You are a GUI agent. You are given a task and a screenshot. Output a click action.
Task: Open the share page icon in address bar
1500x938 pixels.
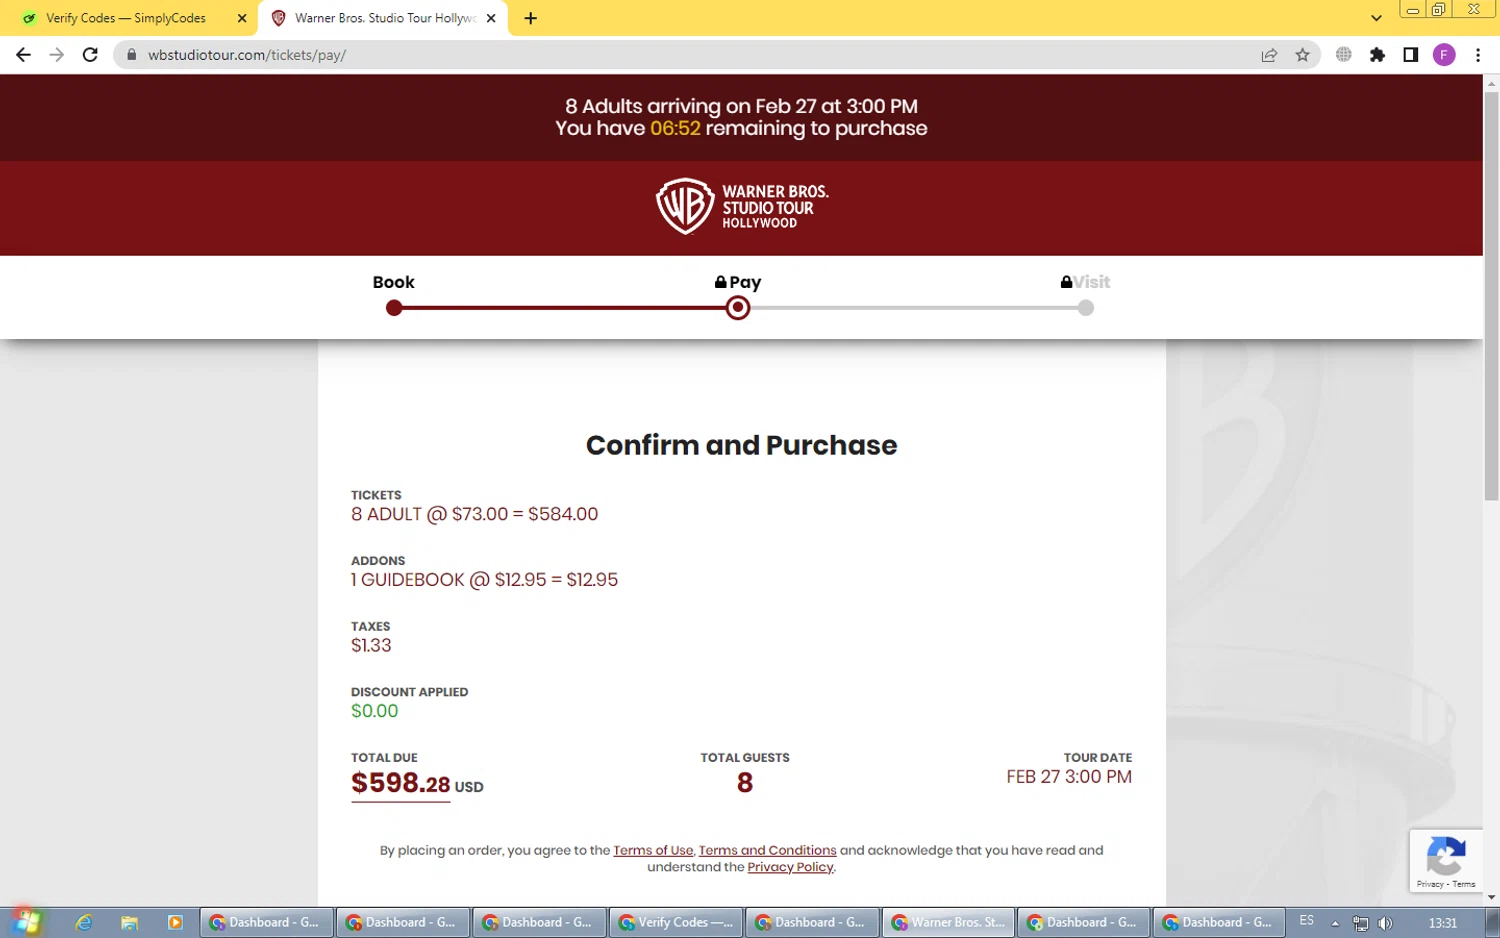tap(1269, 55)
